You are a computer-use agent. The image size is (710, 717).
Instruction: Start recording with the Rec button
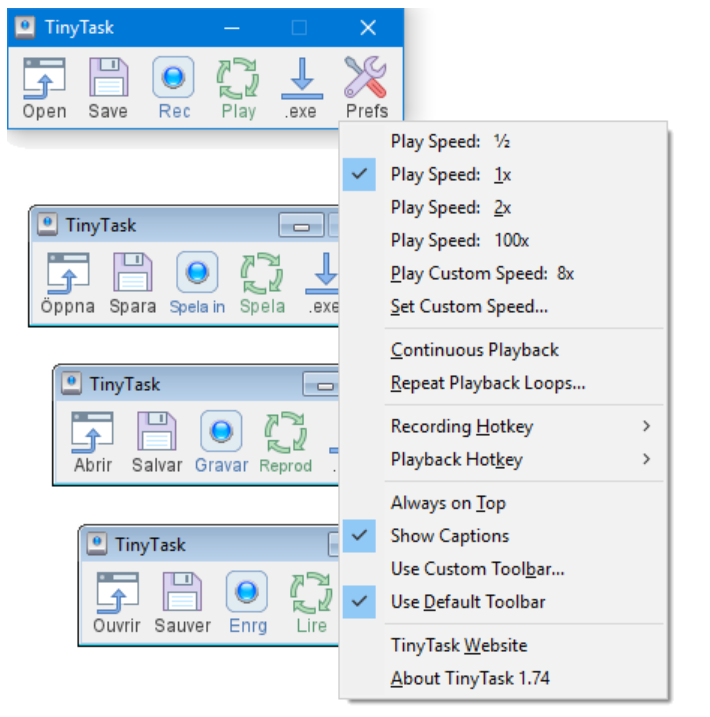(173, 77)
